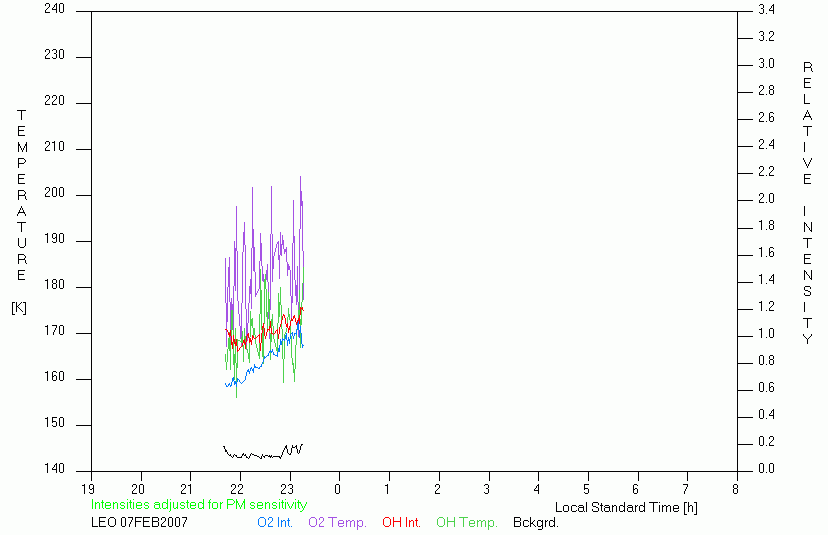Screen dimensions: 828x535
Task: Click the 'OH Int.' legend label
Action: (x=401, y=523)
